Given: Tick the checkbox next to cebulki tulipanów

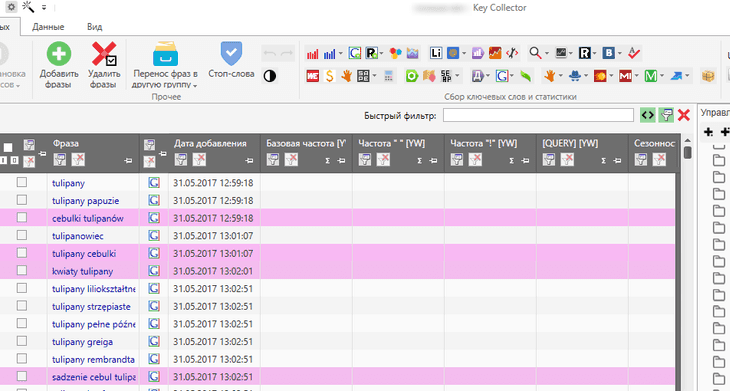Looking at the screenshot, I should click(21, 218).
